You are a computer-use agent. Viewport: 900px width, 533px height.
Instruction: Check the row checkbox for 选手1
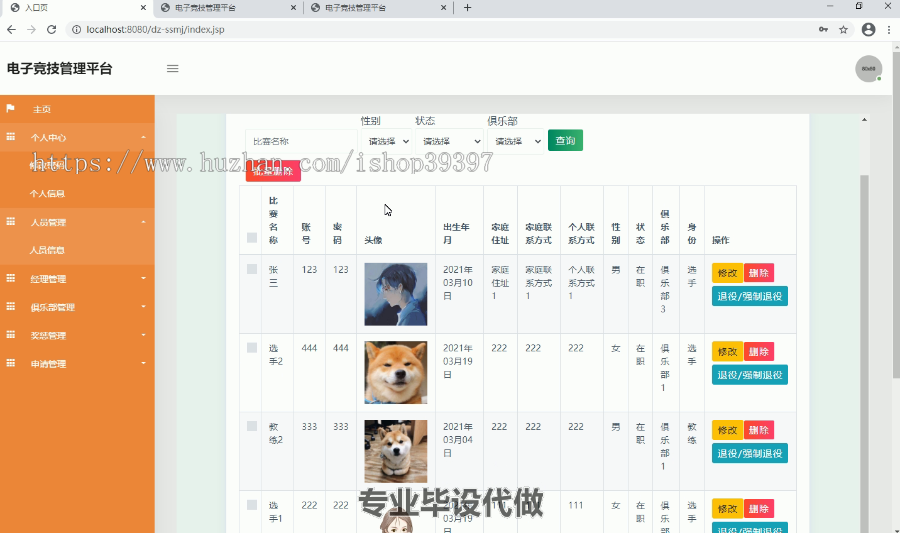click(x=251, y=505)
